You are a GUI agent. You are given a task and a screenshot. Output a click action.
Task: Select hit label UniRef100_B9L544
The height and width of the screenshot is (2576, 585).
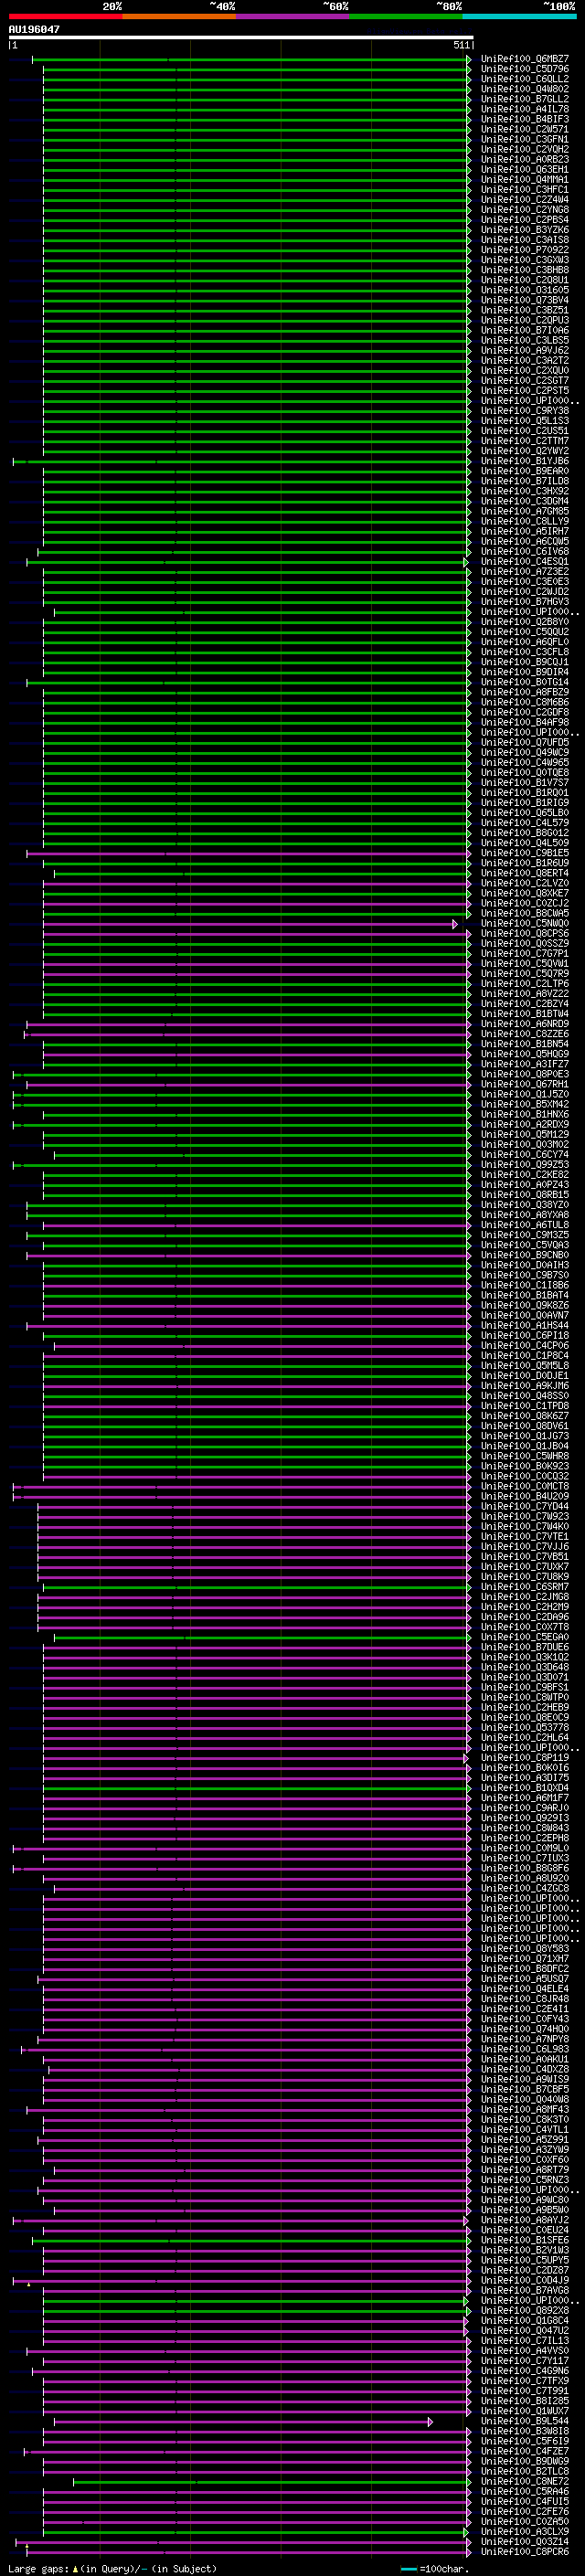(525, 2421)
